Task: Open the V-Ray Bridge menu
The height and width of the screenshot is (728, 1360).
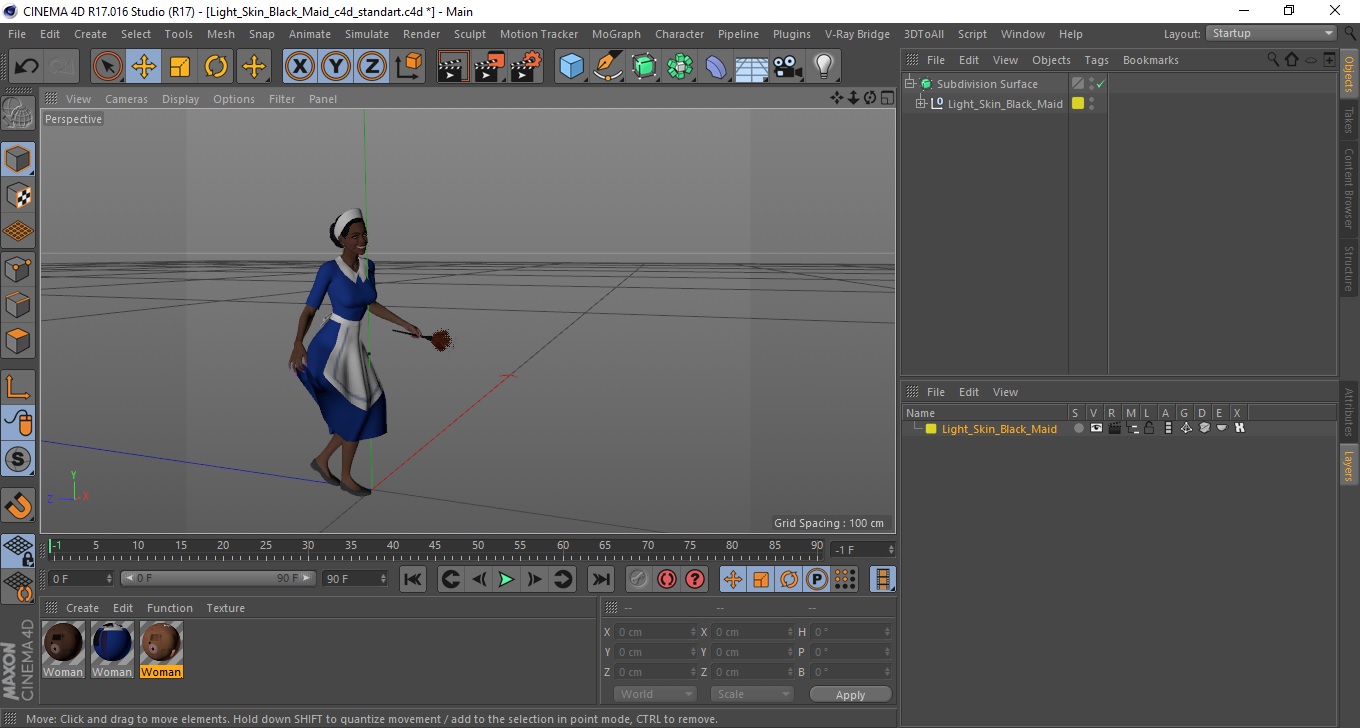Action: point(857,34)
